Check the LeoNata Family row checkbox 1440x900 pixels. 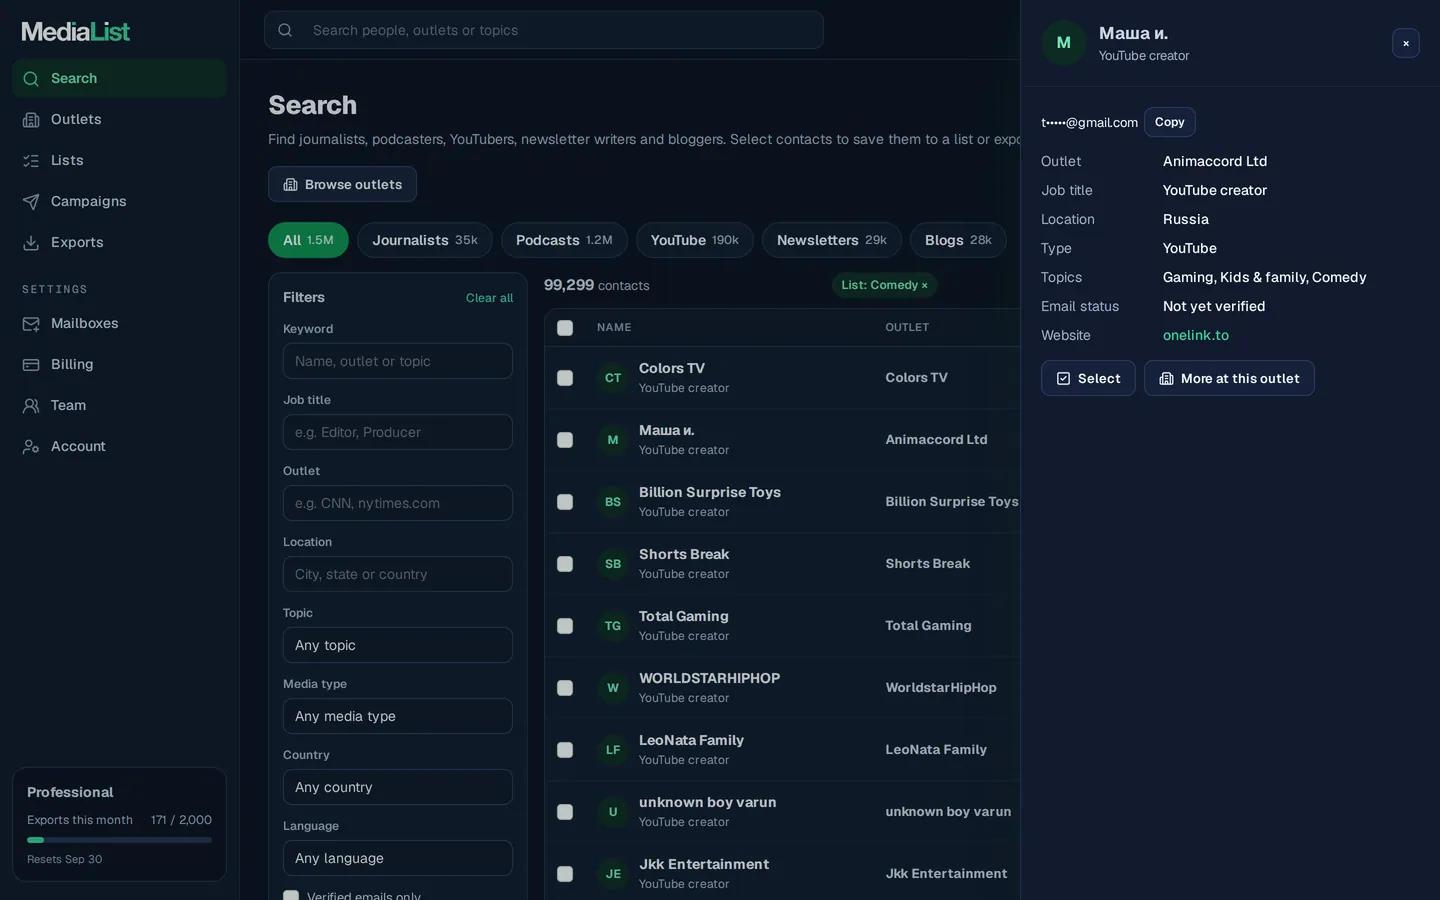[565, 750]
